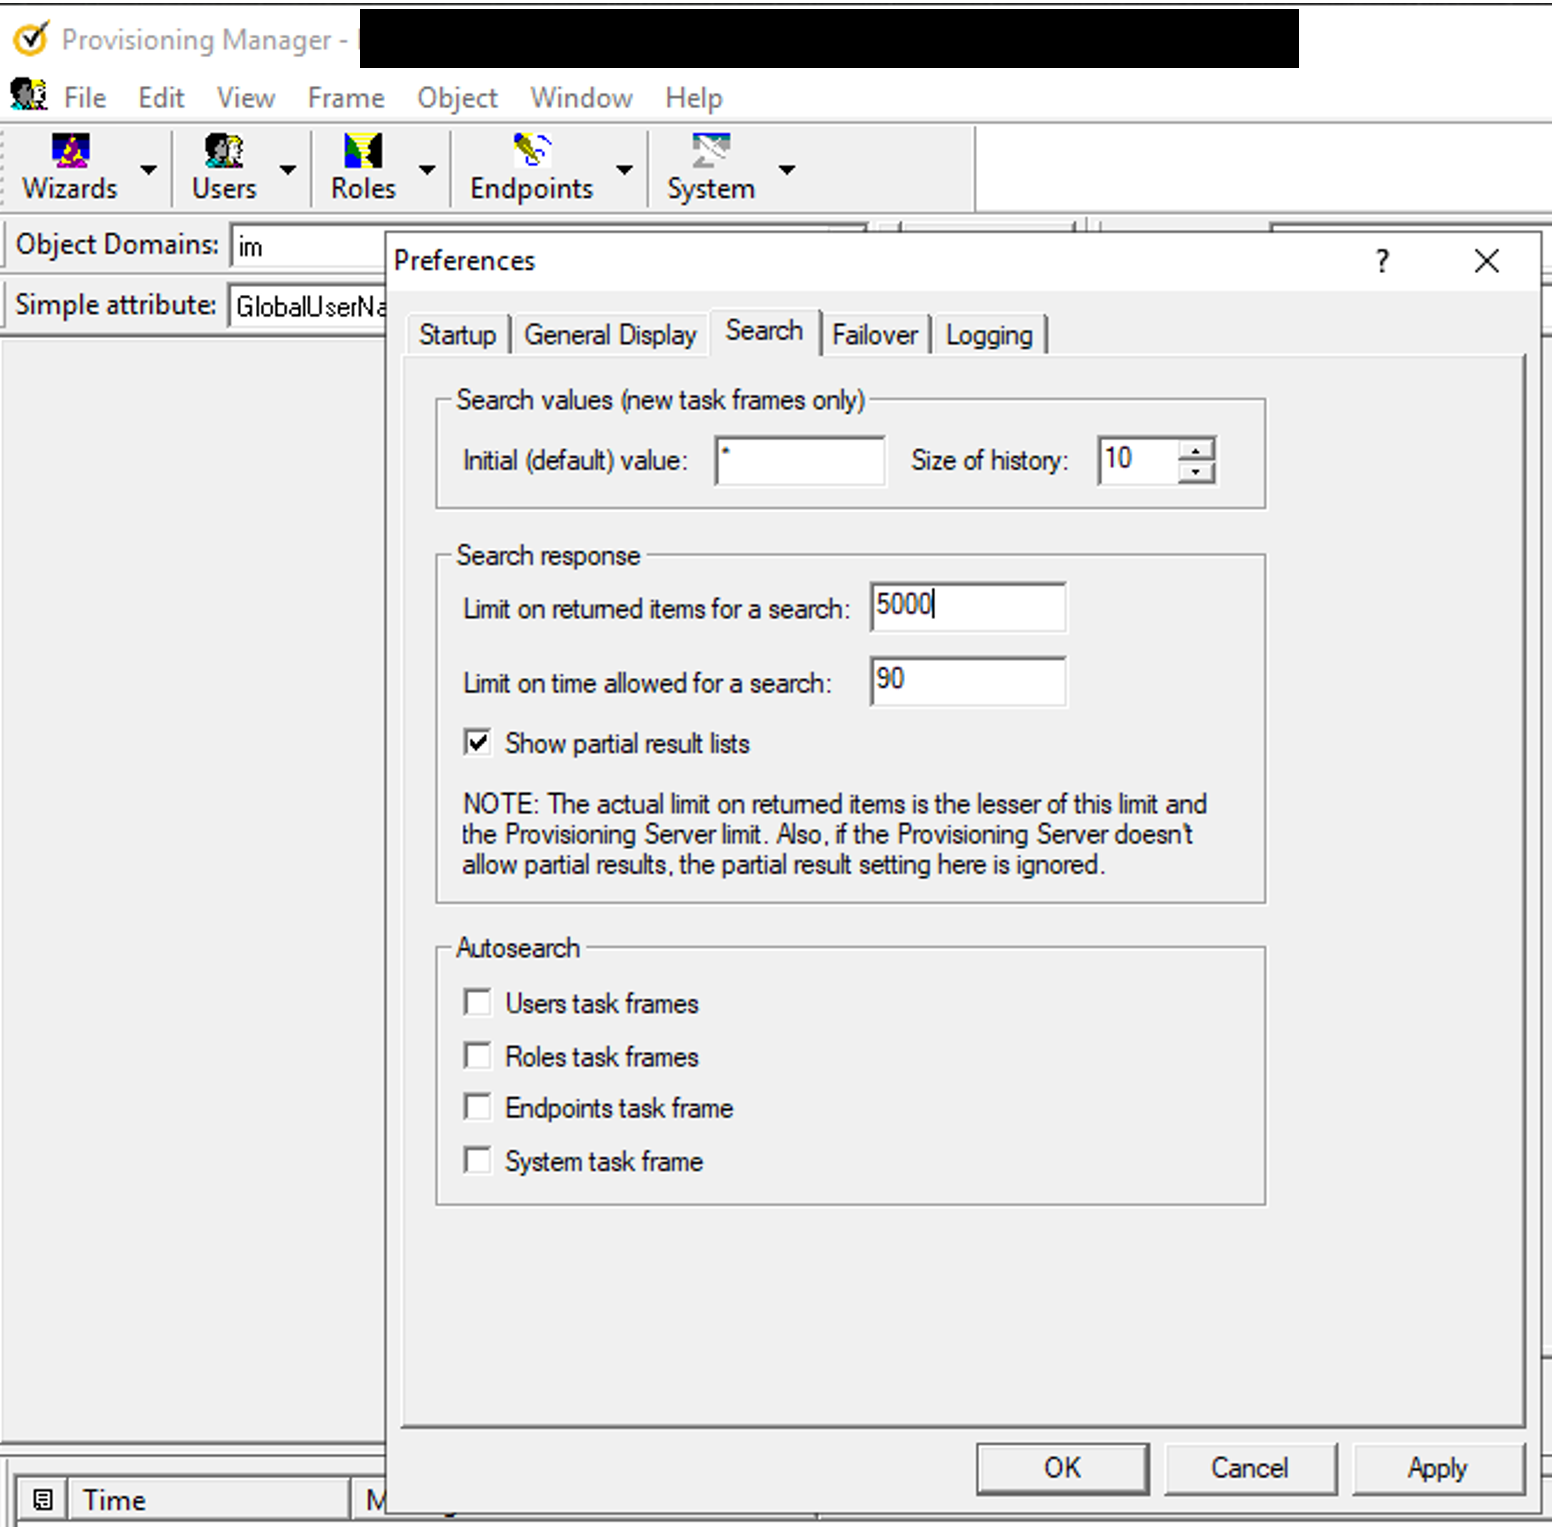The width and height of the screenshot is (1556, 1527).
Task: Increase Size of history with up arrow
Action: 1196,450
